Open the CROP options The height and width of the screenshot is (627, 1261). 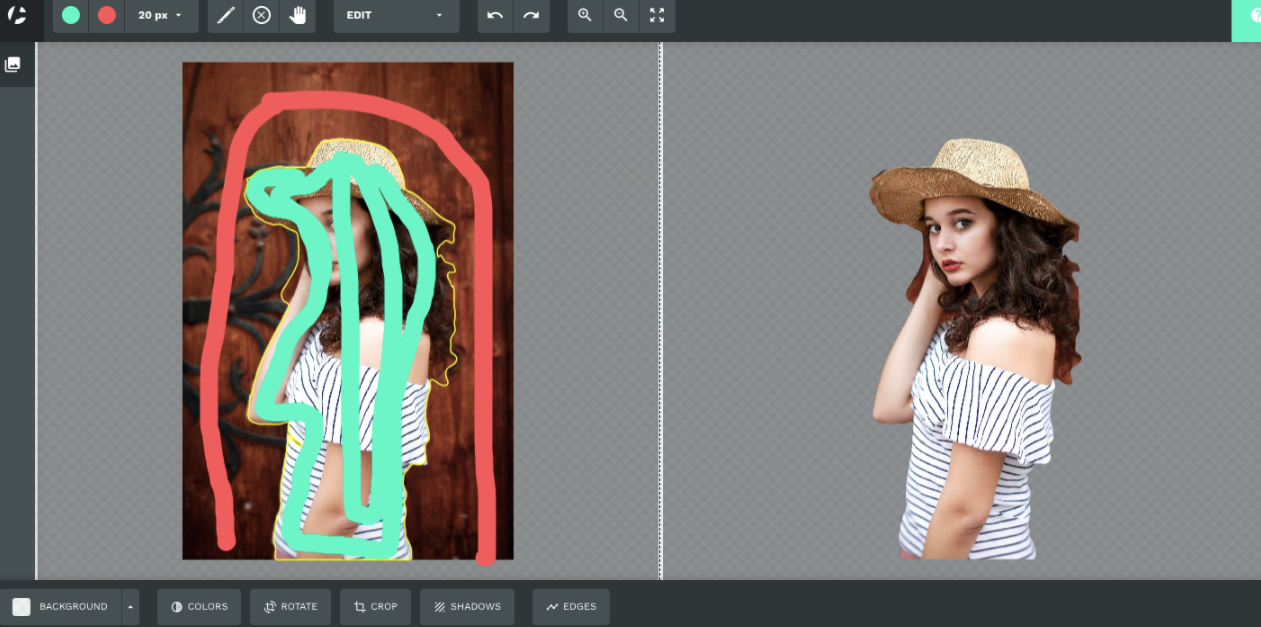pyautogui.click(x=376, y=607)
